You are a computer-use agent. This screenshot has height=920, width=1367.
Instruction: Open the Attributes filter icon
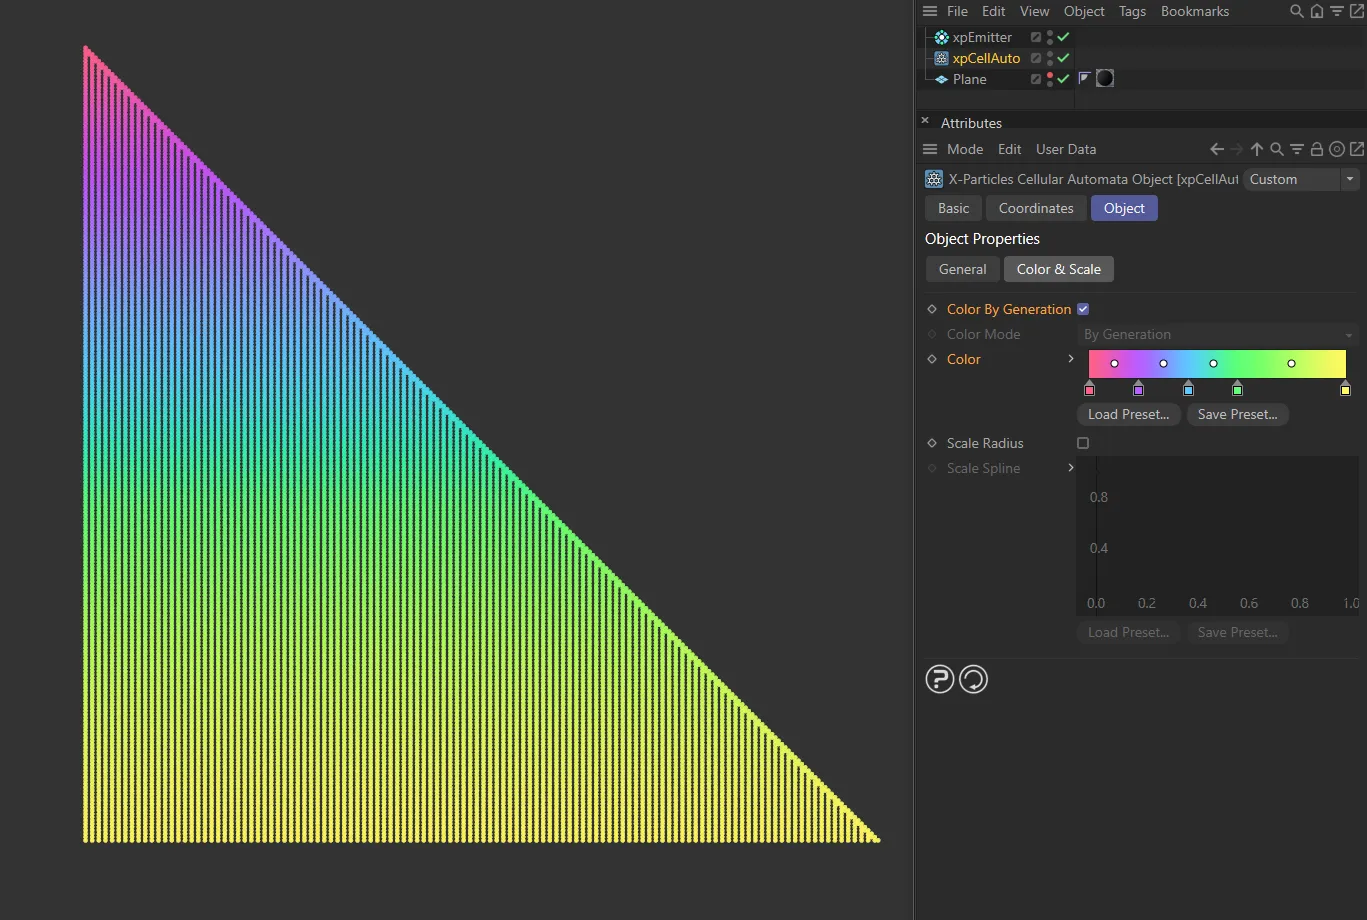pyautogui.click(x=1297, y=148)
